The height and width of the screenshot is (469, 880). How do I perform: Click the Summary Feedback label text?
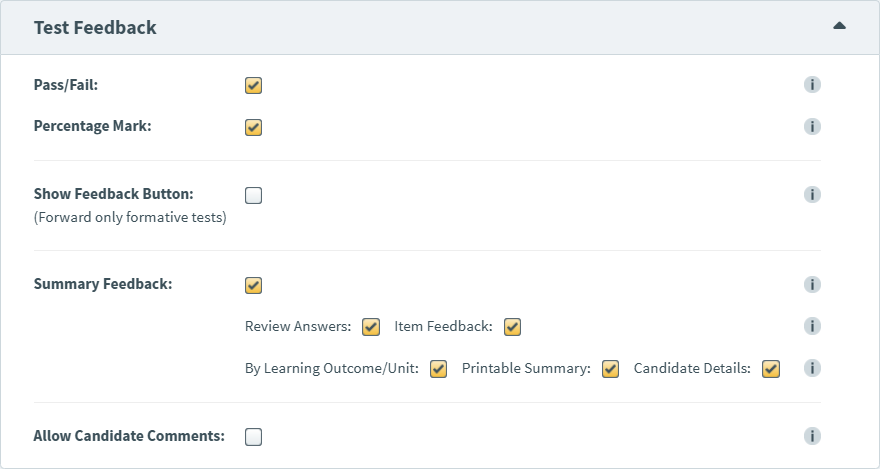(103, 284)
